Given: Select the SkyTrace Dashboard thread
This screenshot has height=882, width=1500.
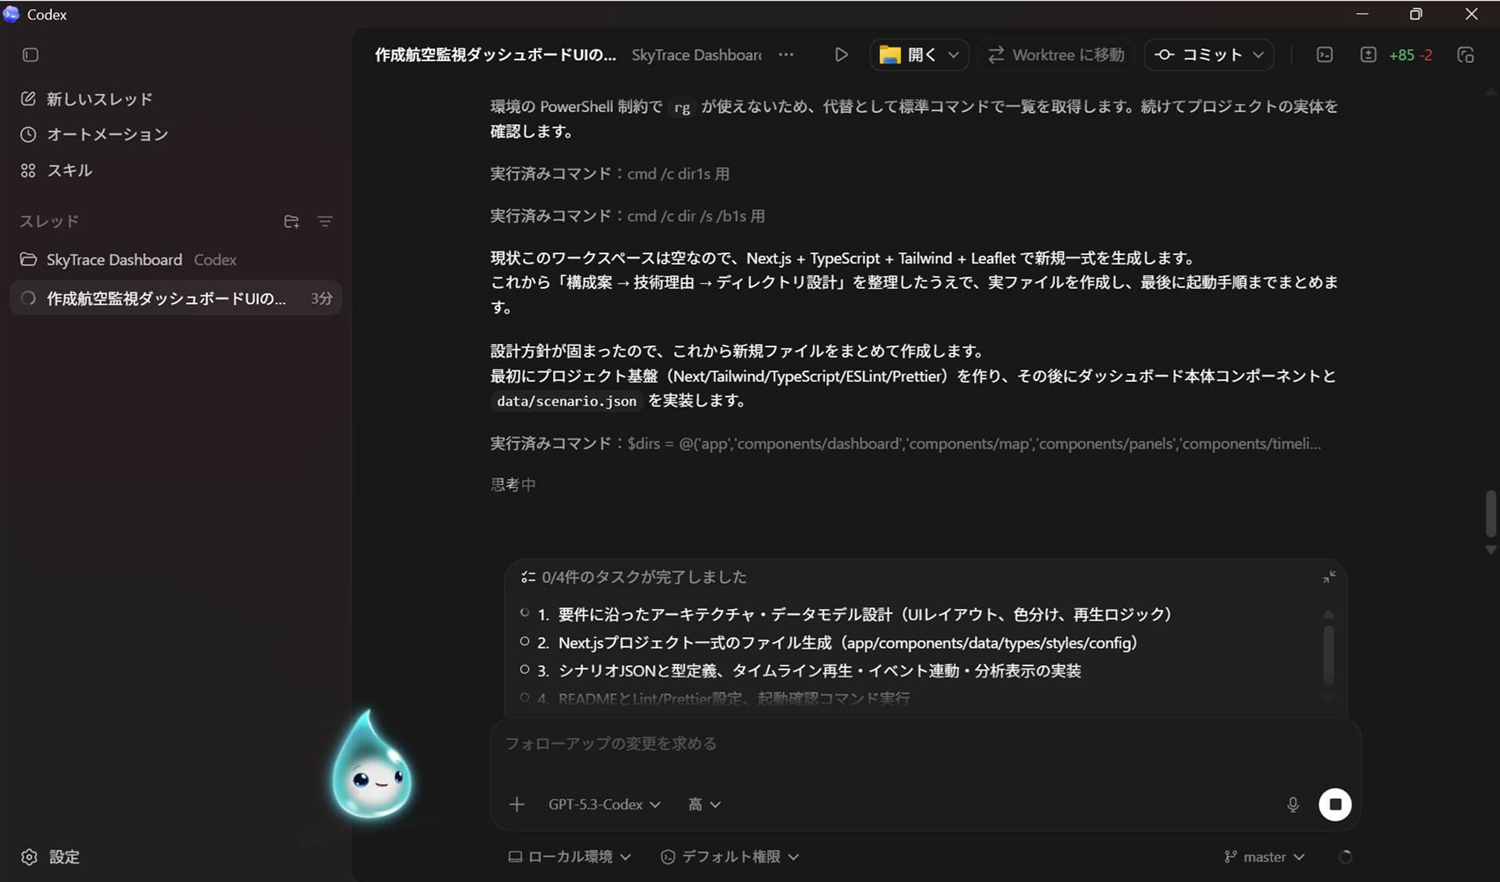Looking at the screenshot, I should (x=114, y=260).
